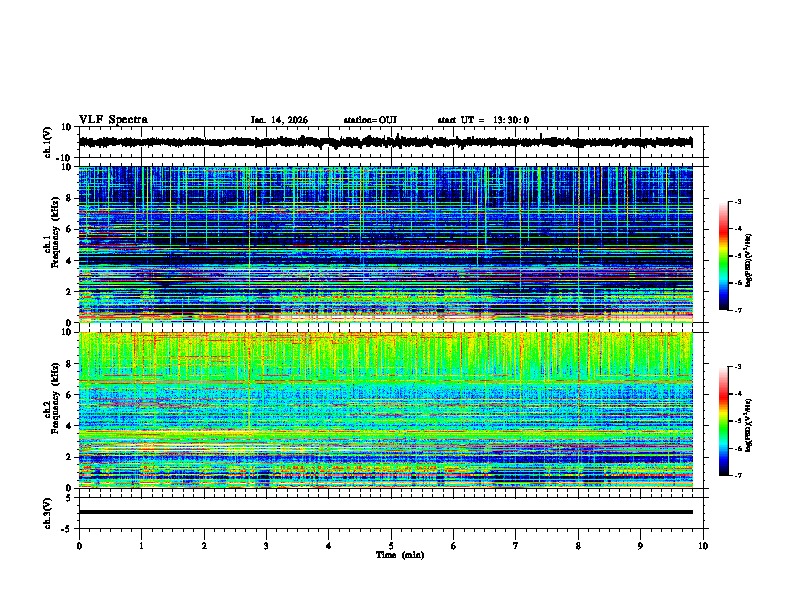Screen dimensions: 792x612
Task: Click the ch.2 PSD color bar
Action: coord(723,421)
